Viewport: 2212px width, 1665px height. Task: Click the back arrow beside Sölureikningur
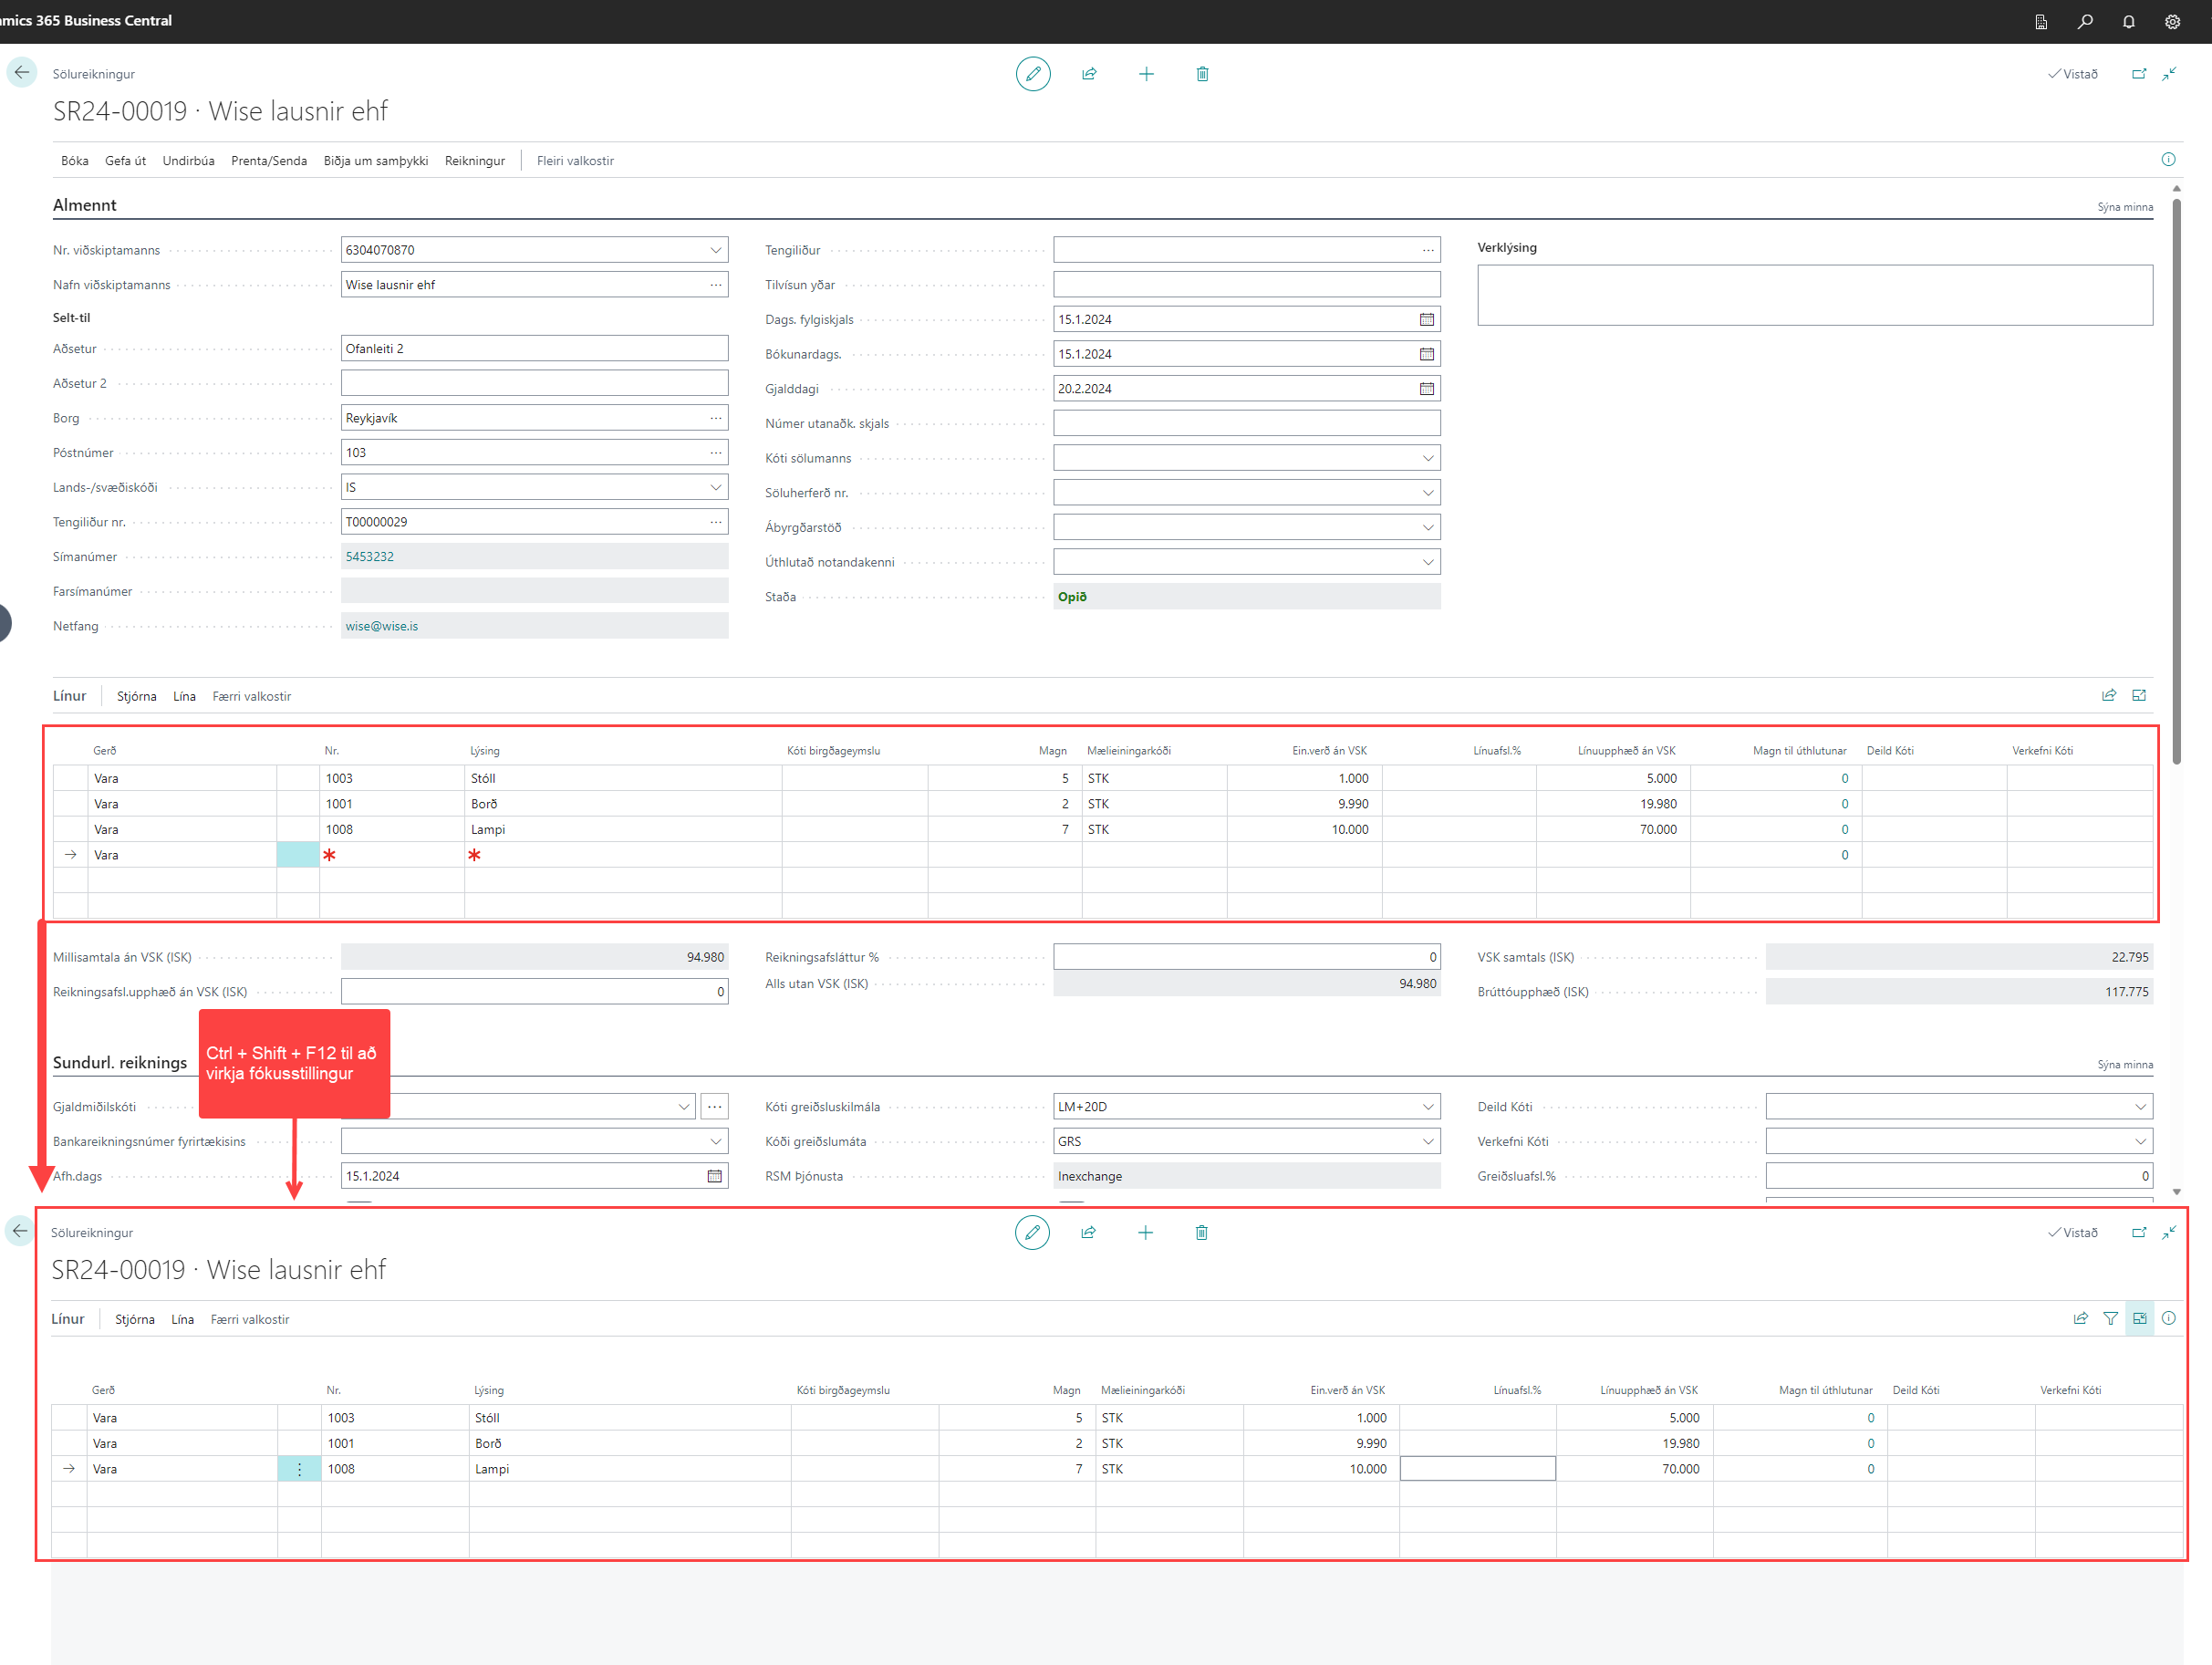click(x=22, y=73)
